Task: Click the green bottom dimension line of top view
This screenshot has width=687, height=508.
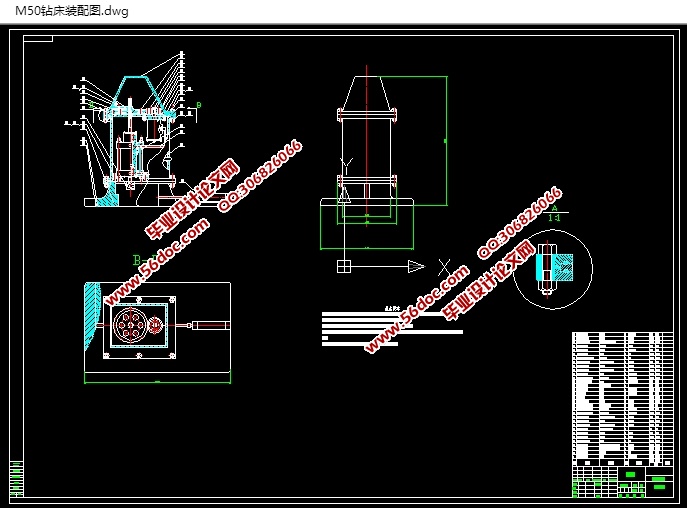Action: [158, 382]
